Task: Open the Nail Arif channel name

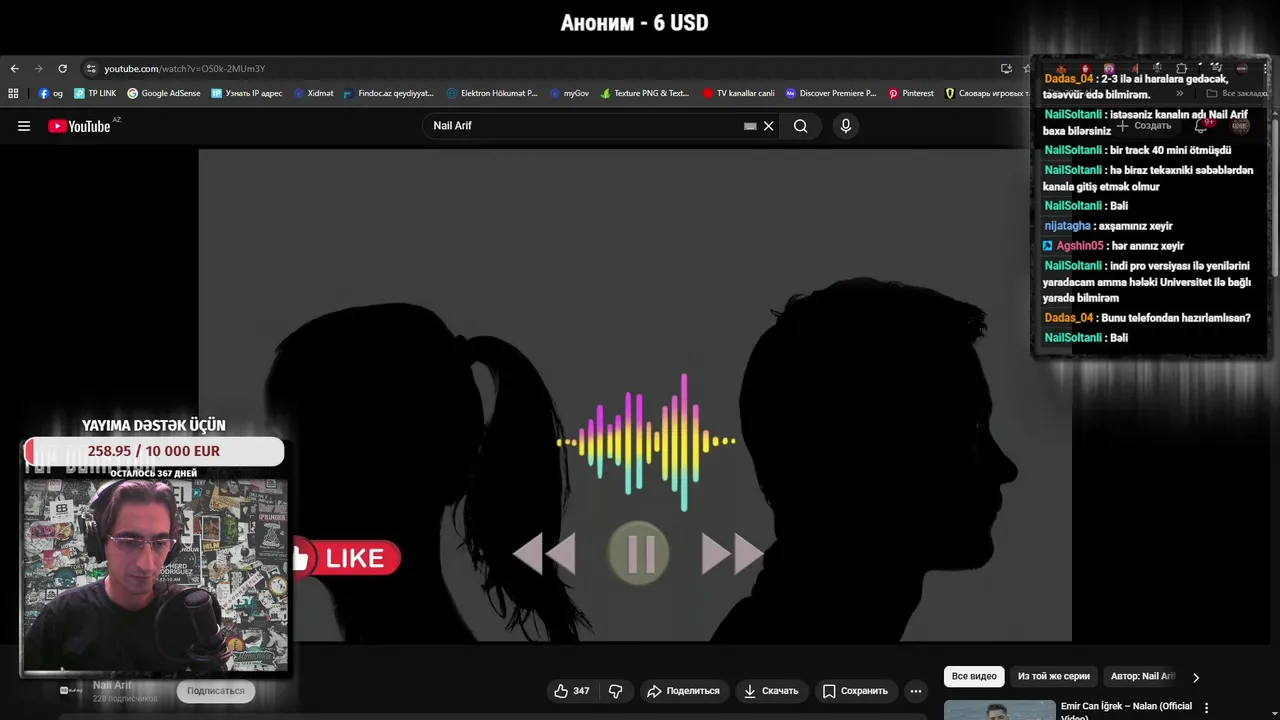Action: point(112,685)
